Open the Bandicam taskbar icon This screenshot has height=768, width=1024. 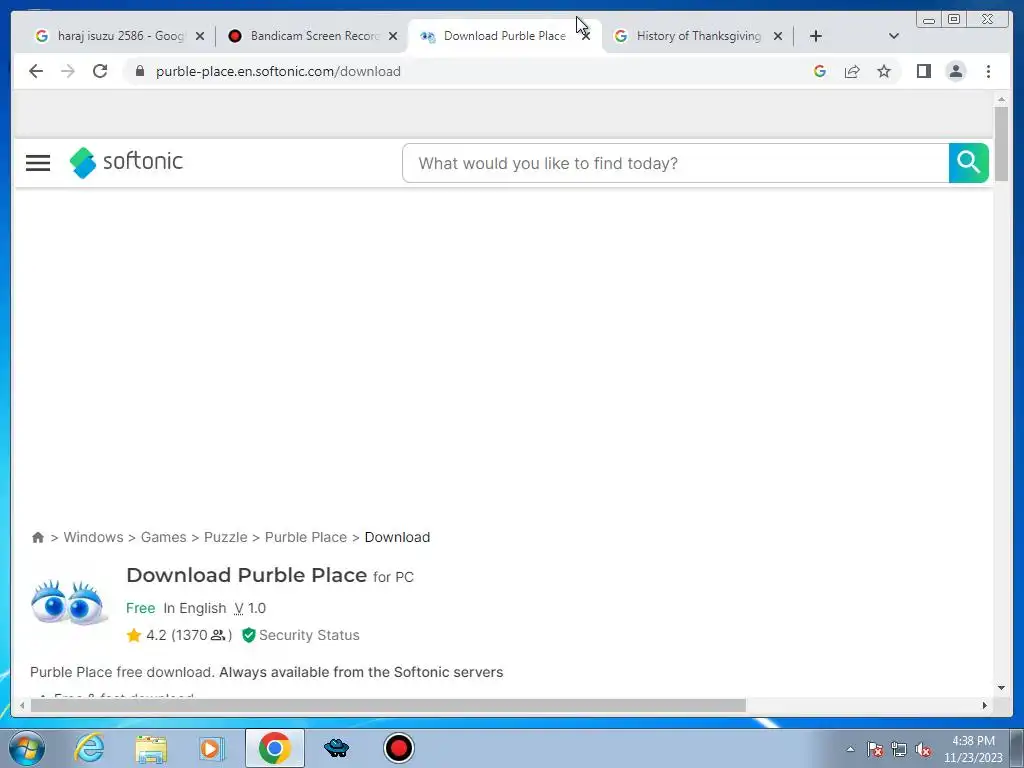398,748
